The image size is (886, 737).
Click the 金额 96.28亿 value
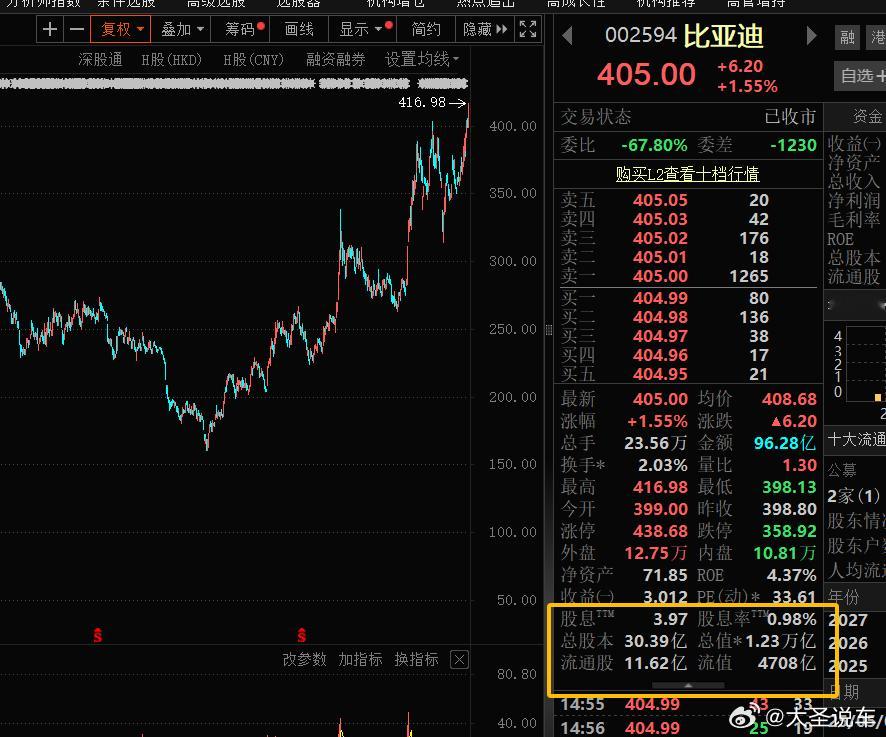click(785, 443)
